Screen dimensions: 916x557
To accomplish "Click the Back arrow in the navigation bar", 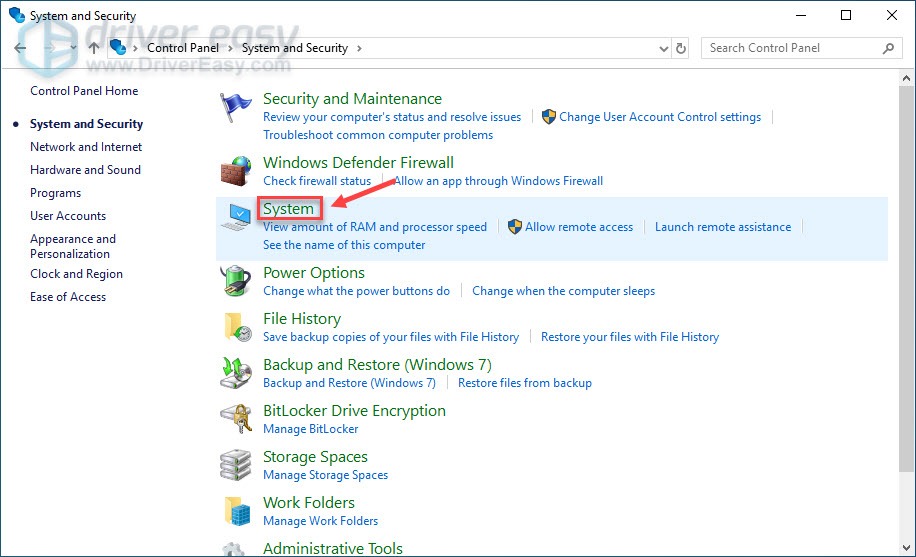I will (x=20, y=48).
